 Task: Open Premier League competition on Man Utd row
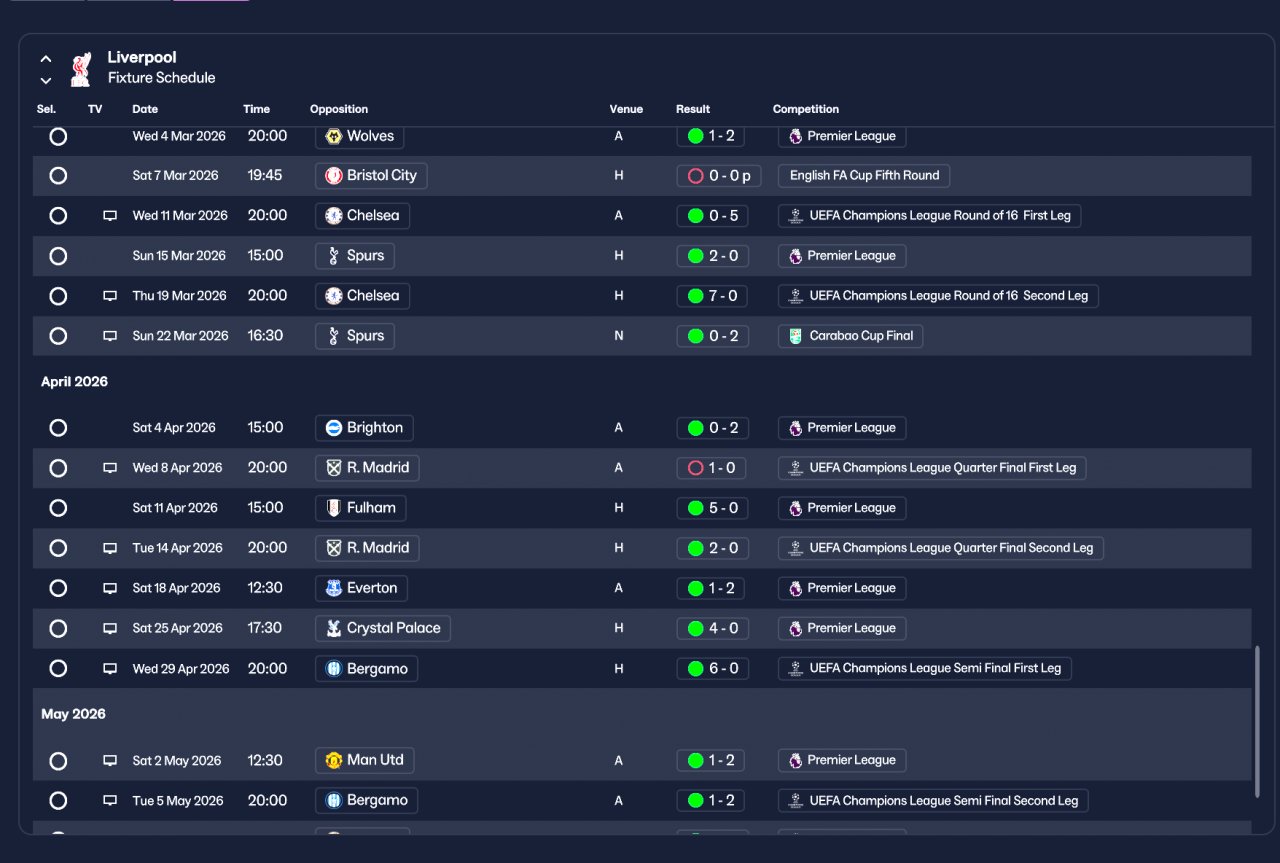pos(842,760)
